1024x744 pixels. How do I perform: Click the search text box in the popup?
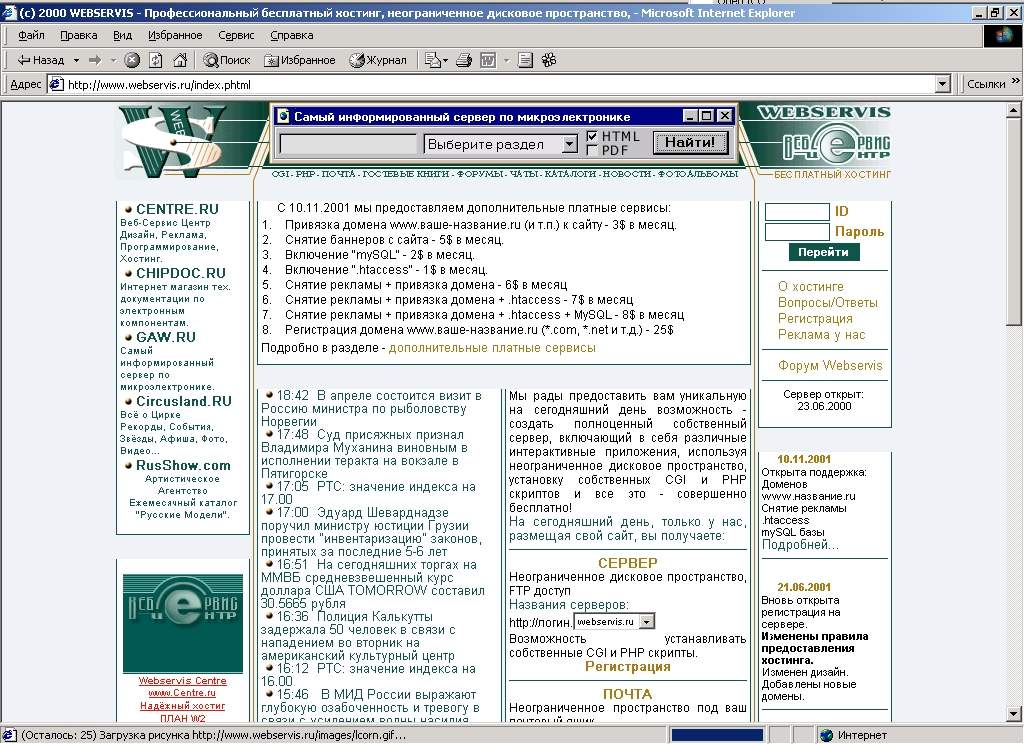coord(348,144)
